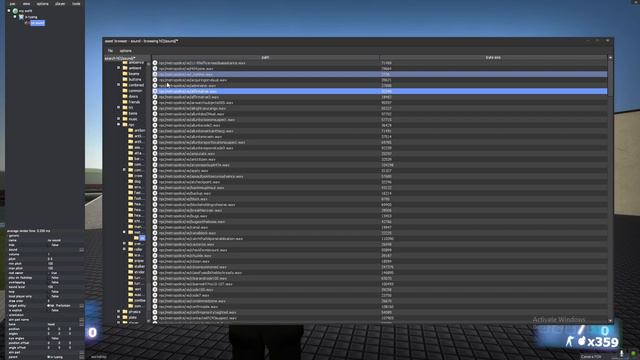Click the sound icon beside chuckle.wav
The image size is (640, 360).
155,256
